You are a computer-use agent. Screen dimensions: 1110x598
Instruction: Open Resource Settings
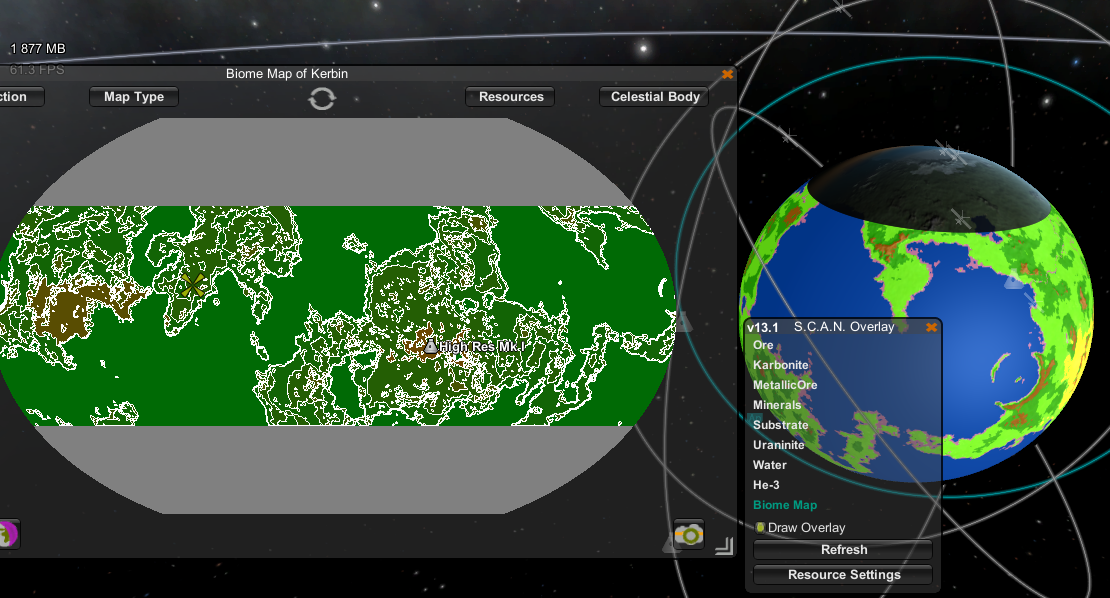coord(843,575)
